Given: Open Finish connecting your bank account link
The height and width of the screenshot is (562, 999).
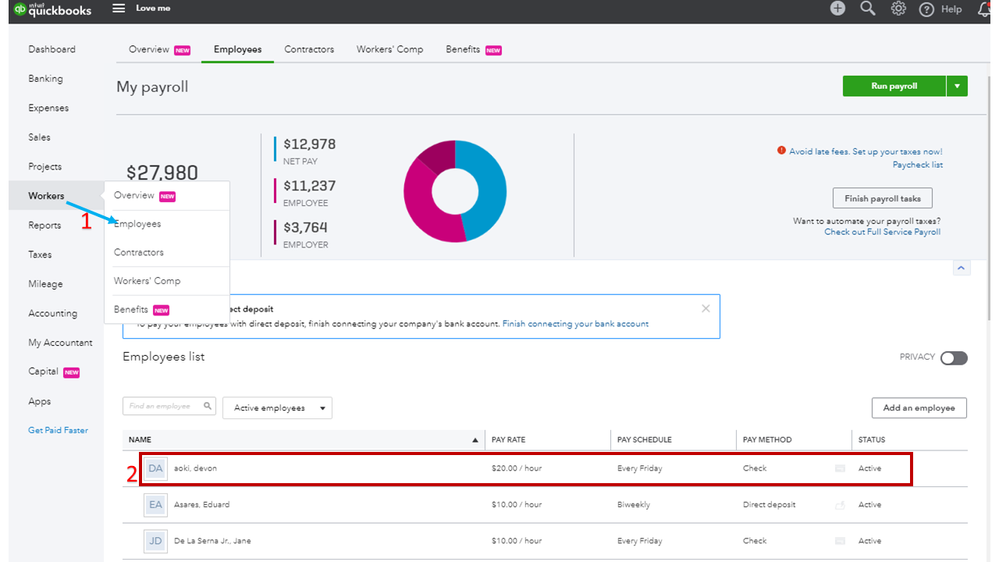Looking at the screenshot, I should click(x=575, y=324).
